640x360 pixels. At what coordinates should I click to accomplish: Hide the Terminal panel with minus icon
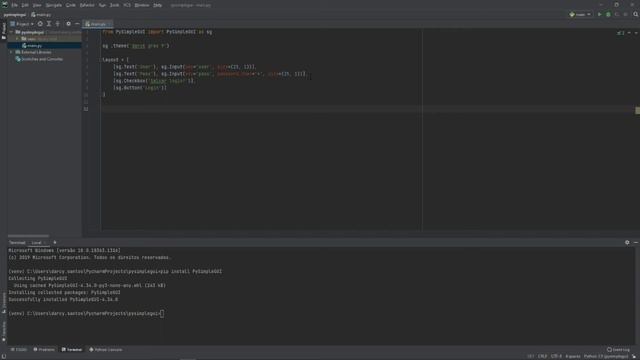click(x=636, y=242)
